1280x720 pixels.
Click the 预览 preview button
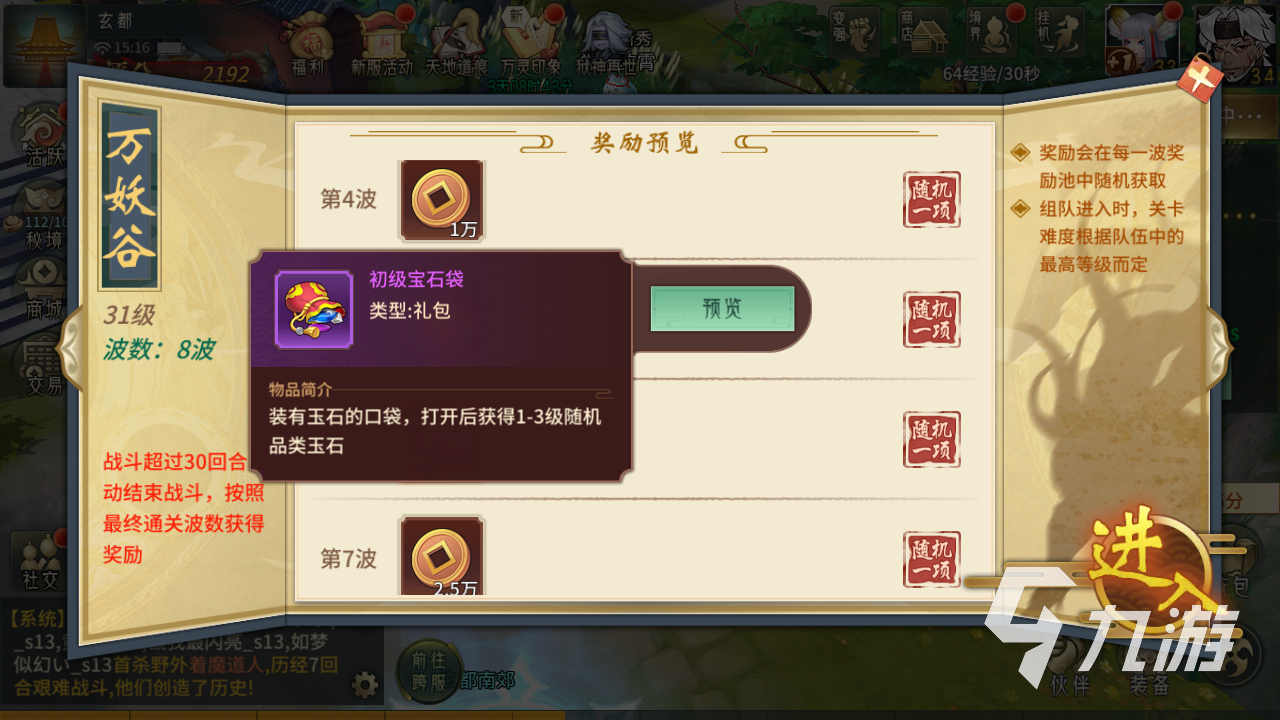[x=723, y=308]
